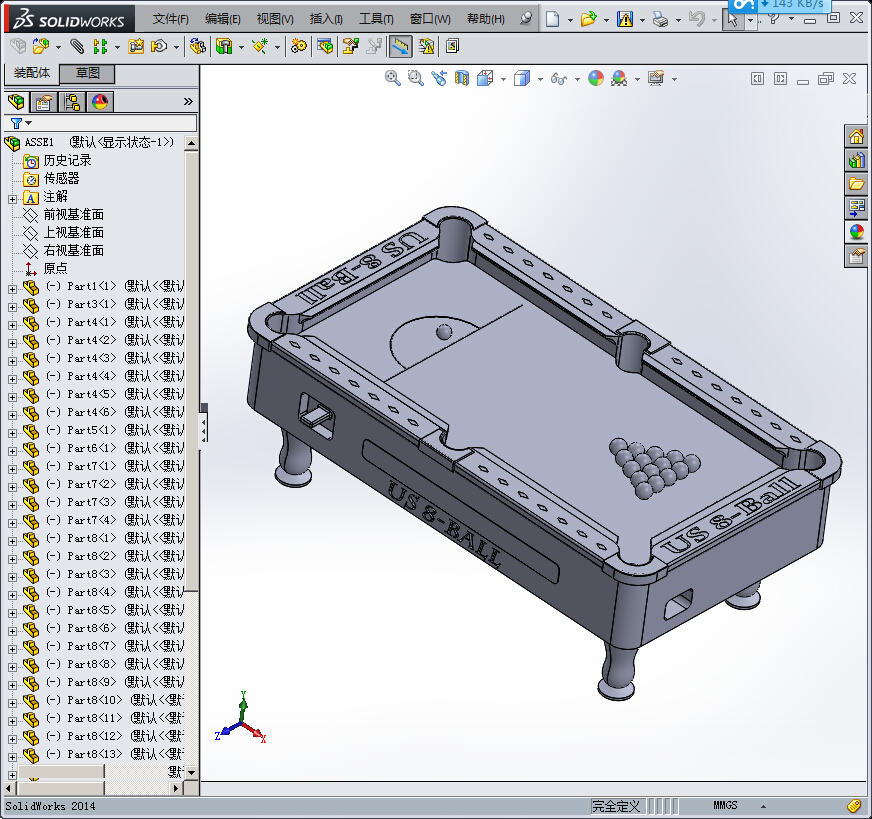
Task: Click the Zoom to Area icon
Action: (x=415, y=78)
